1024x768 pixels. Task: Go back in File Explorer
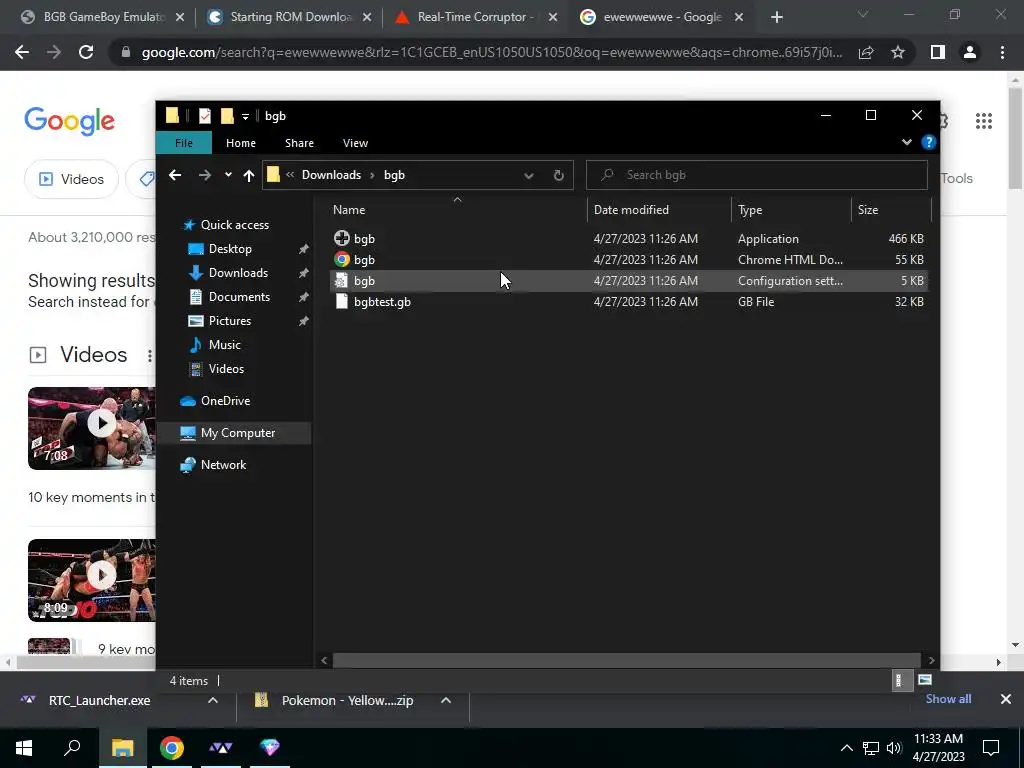click(174, 175)
